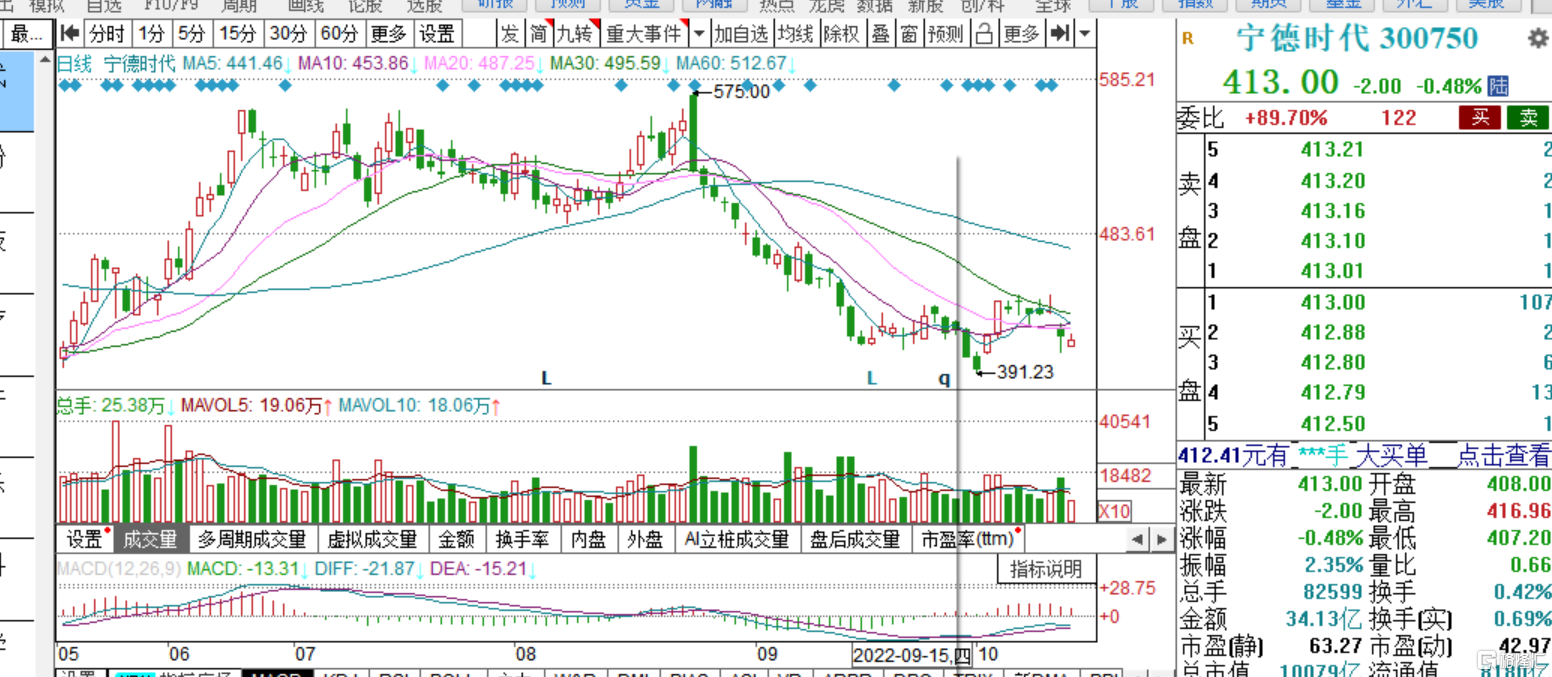Screen dimensions: 1552x677
Task: Click 点击查看 link
Action: click(x=1503, y=455)
